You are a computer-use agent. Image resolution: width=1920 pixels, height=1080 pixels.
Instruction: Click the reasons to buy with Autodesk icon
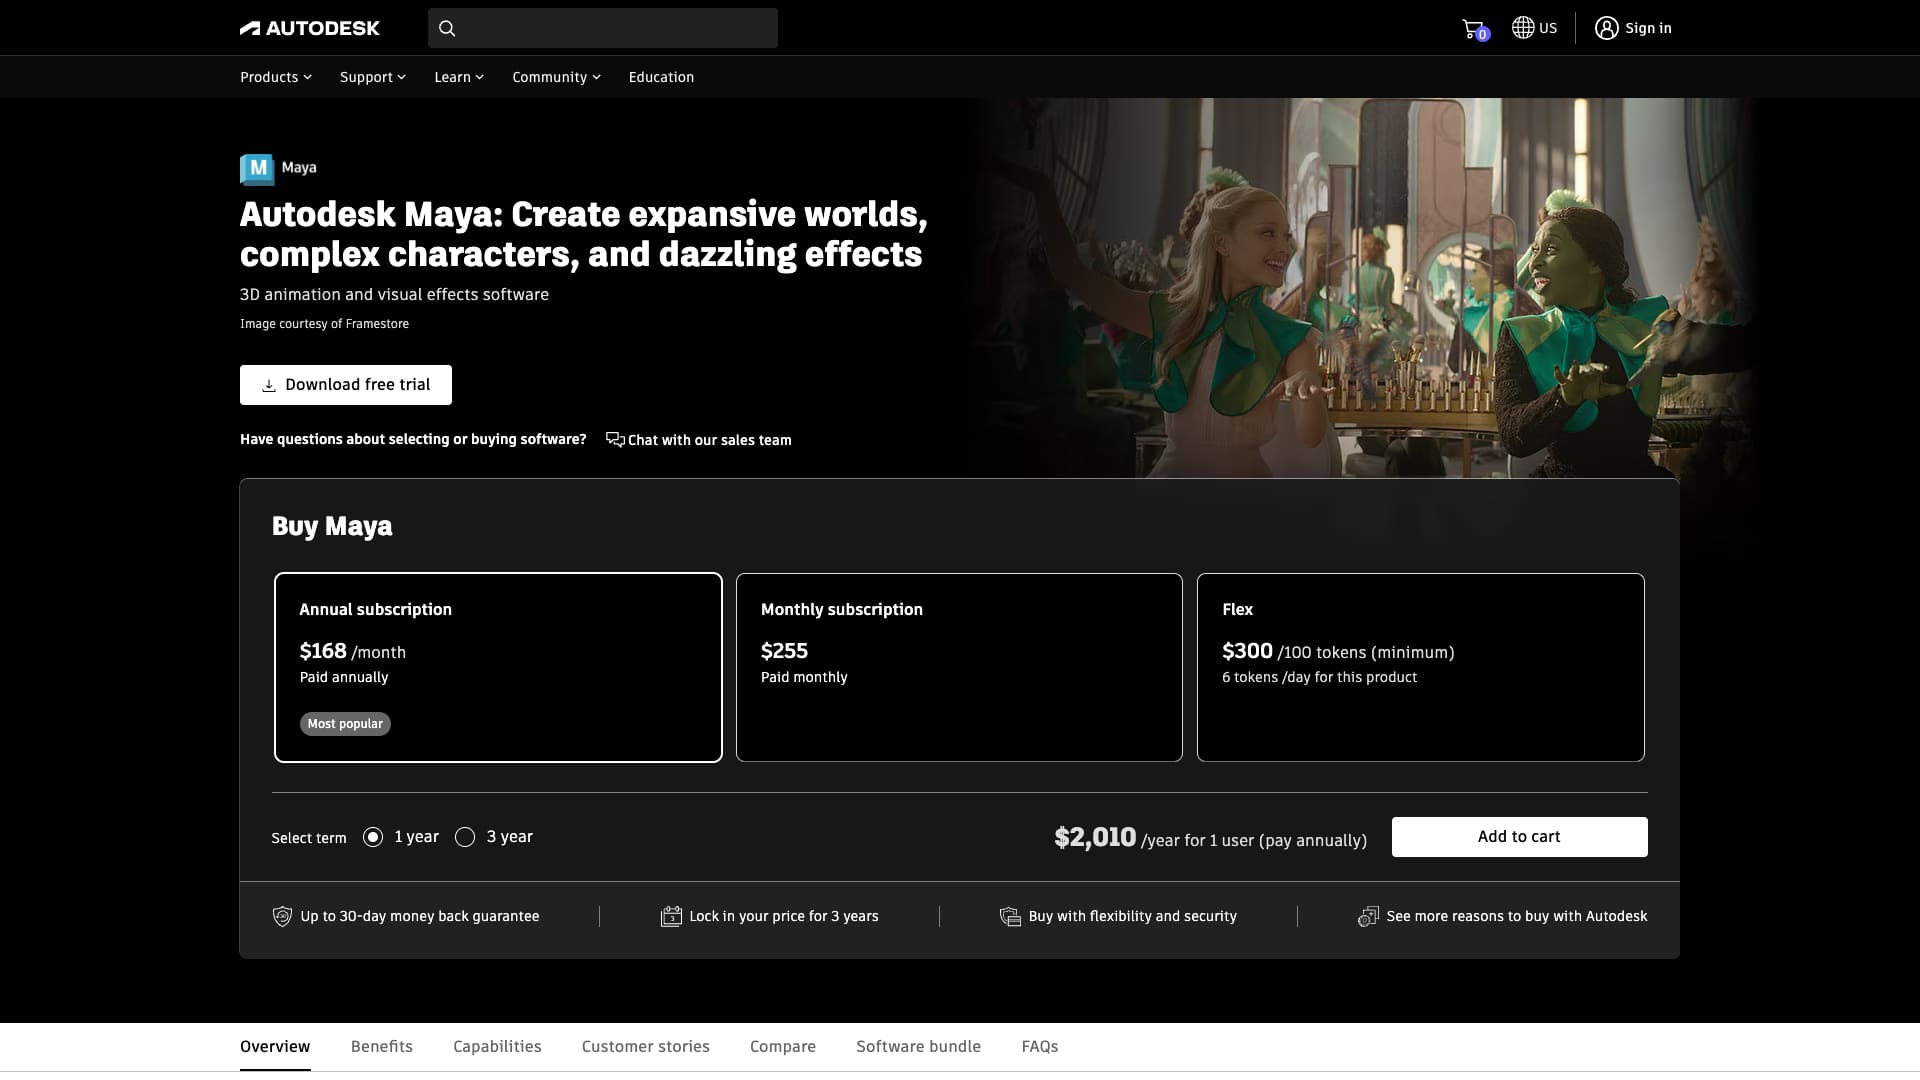1368,916
